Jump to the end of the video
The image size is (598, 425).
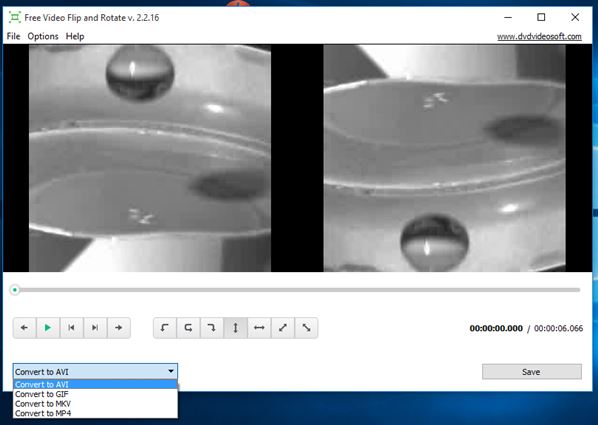pyautogui.click(x=95, y=328)
